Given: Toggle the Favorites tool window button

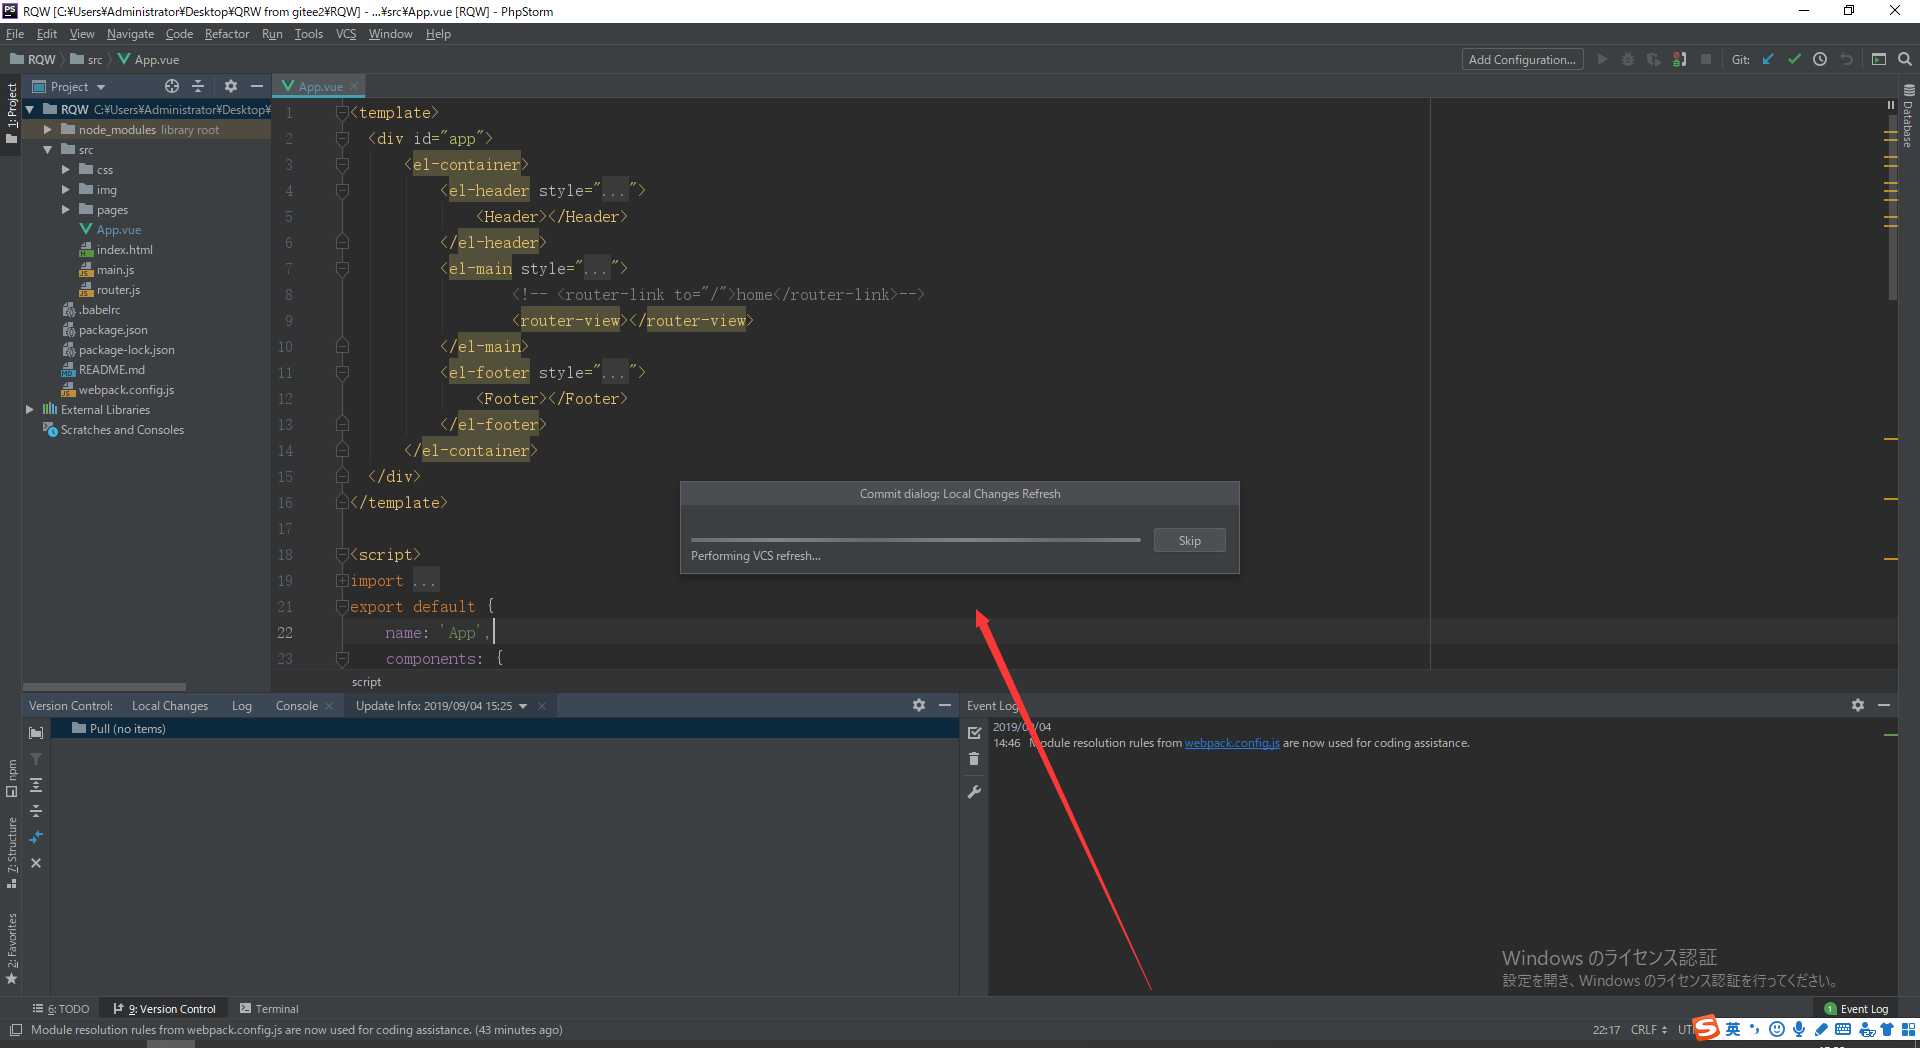Looking at the screenshot, I should point(11,948).
